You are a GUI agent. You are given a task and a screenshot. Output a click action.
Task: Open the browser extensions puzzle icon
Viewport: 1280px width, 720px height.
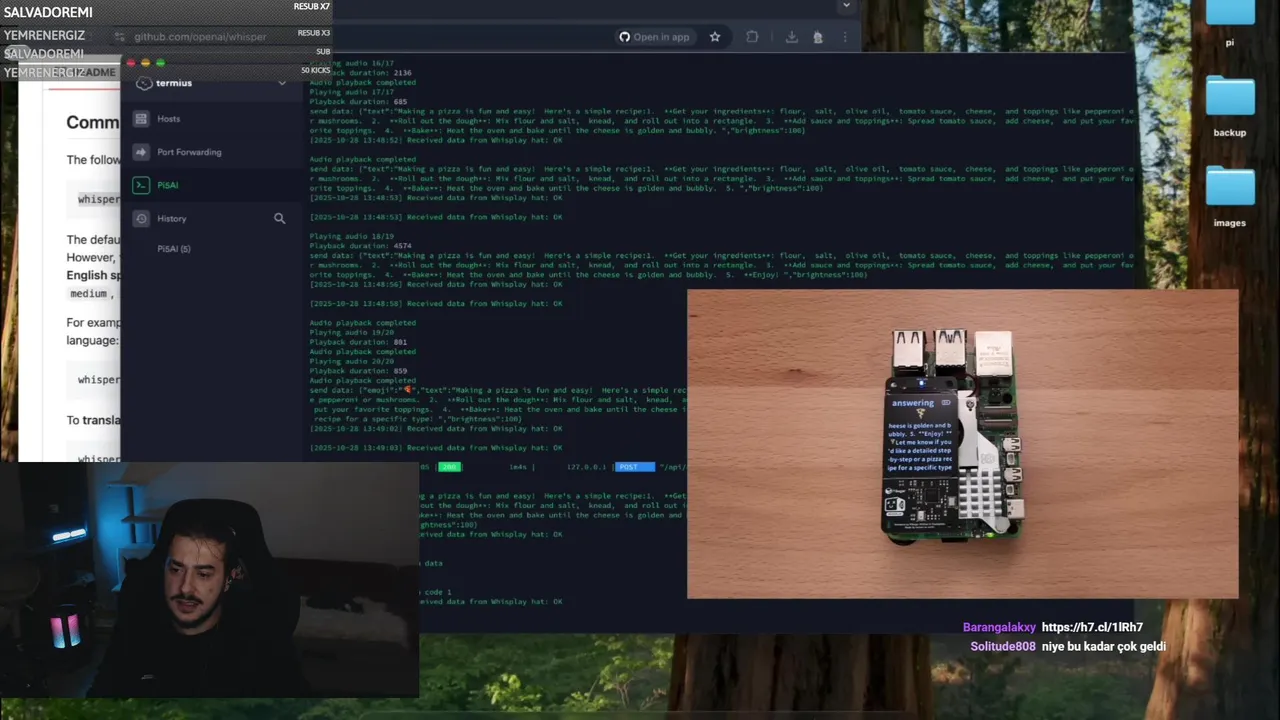(752, 37)
